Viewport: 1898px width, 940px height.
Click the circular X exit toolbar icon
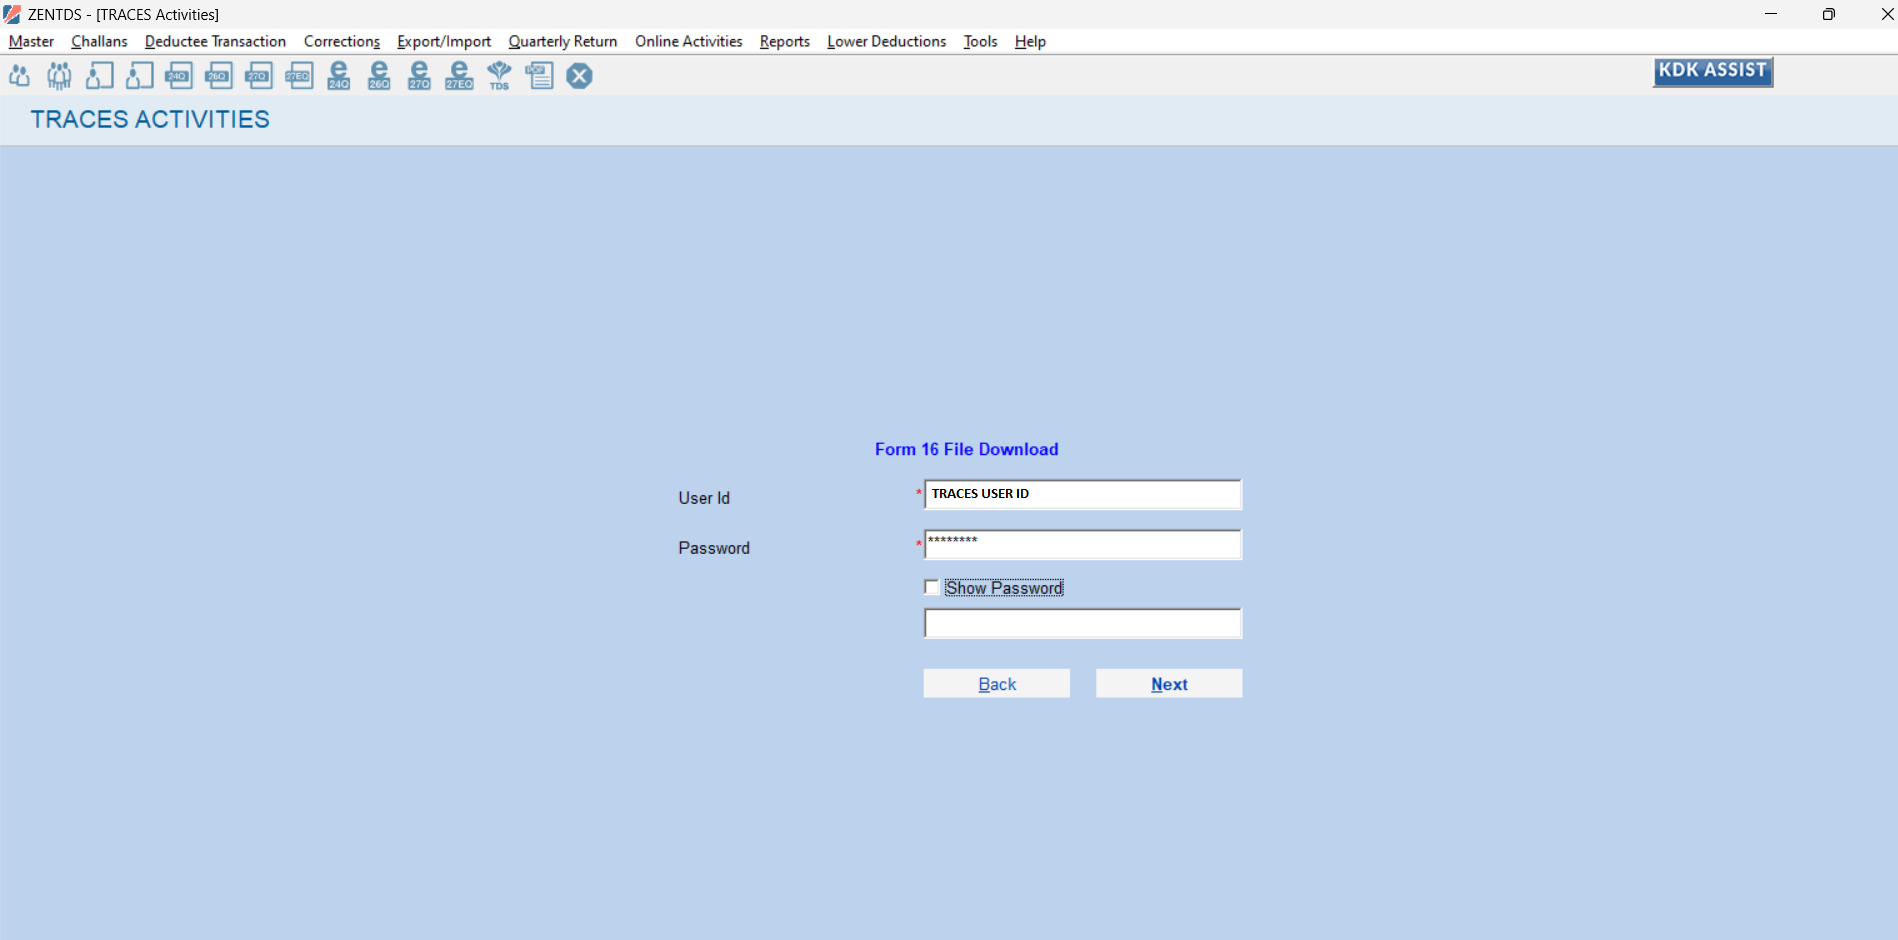click(x=579, y=76)
